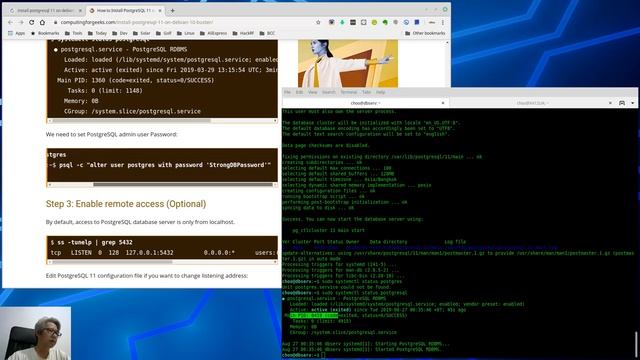This screenshot has height=360, width=640.
Task: Click the green download arrow extension icon
Action: click(342, 22)
